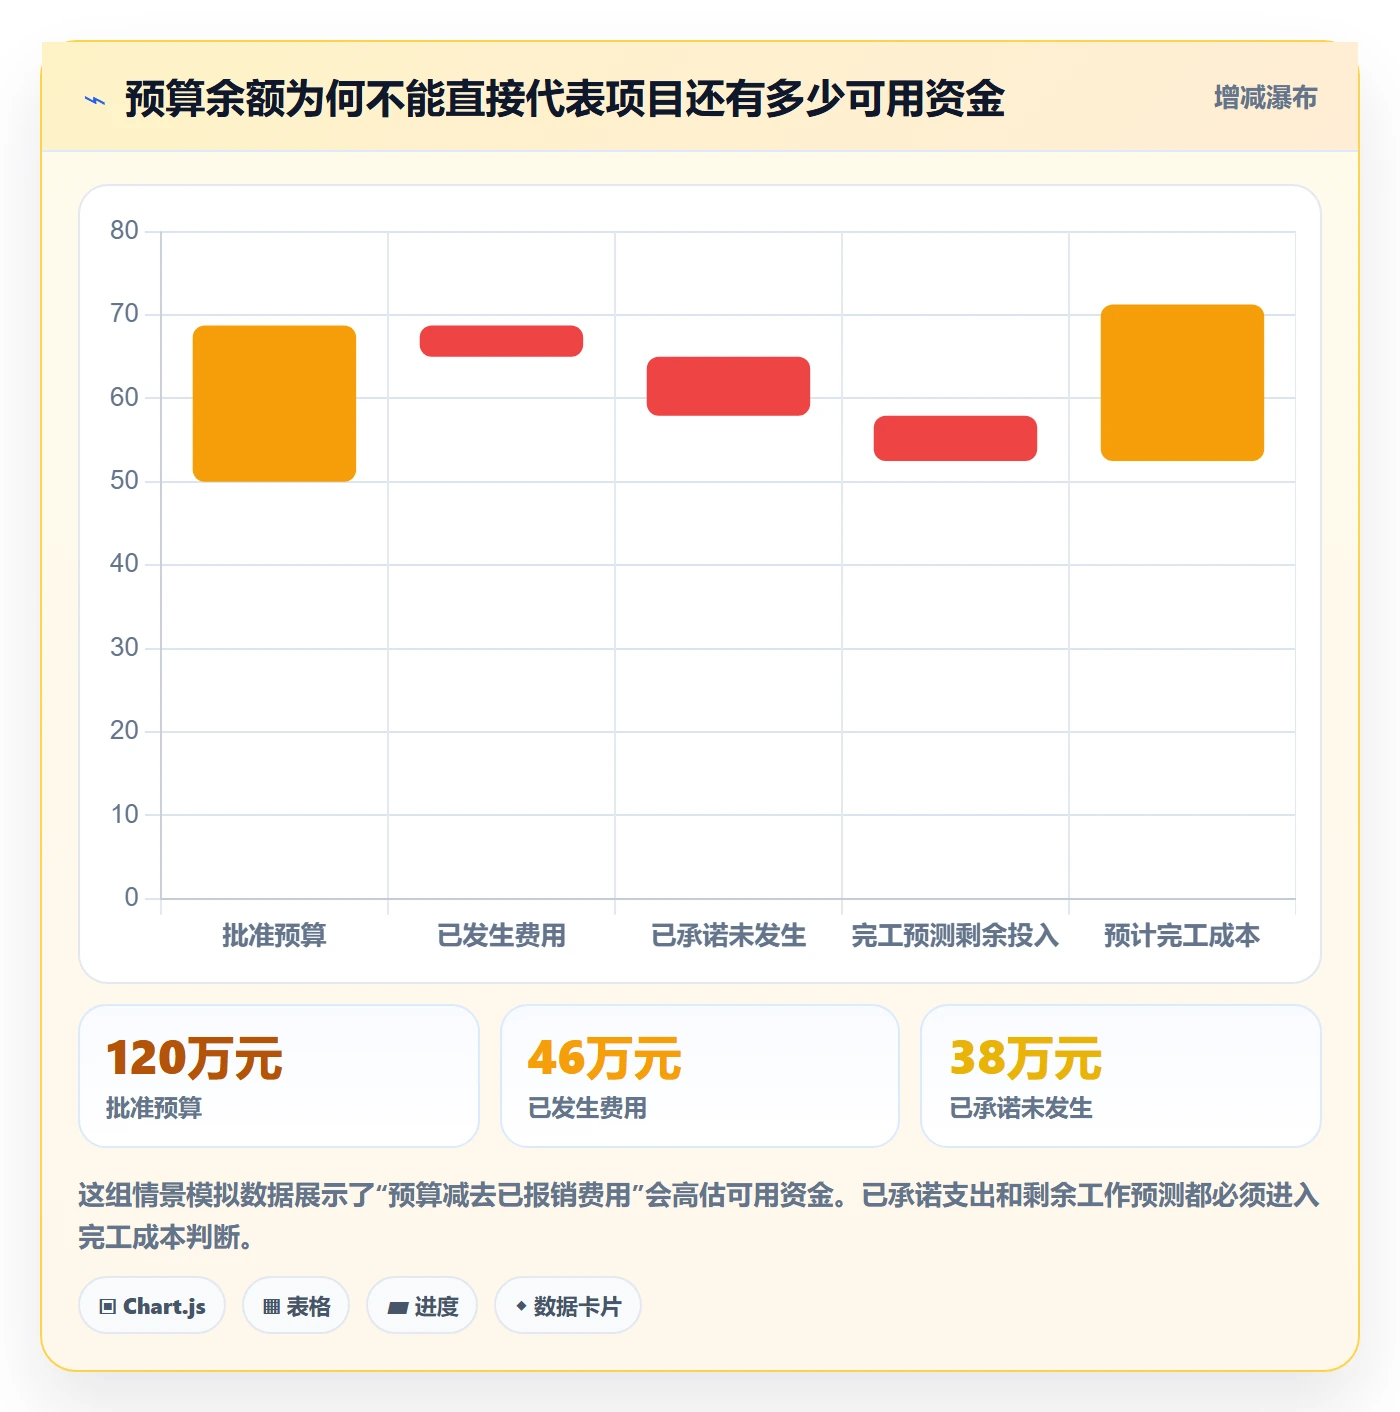Select the 数据卡片 tag chip

click(x=568, y=1306)
